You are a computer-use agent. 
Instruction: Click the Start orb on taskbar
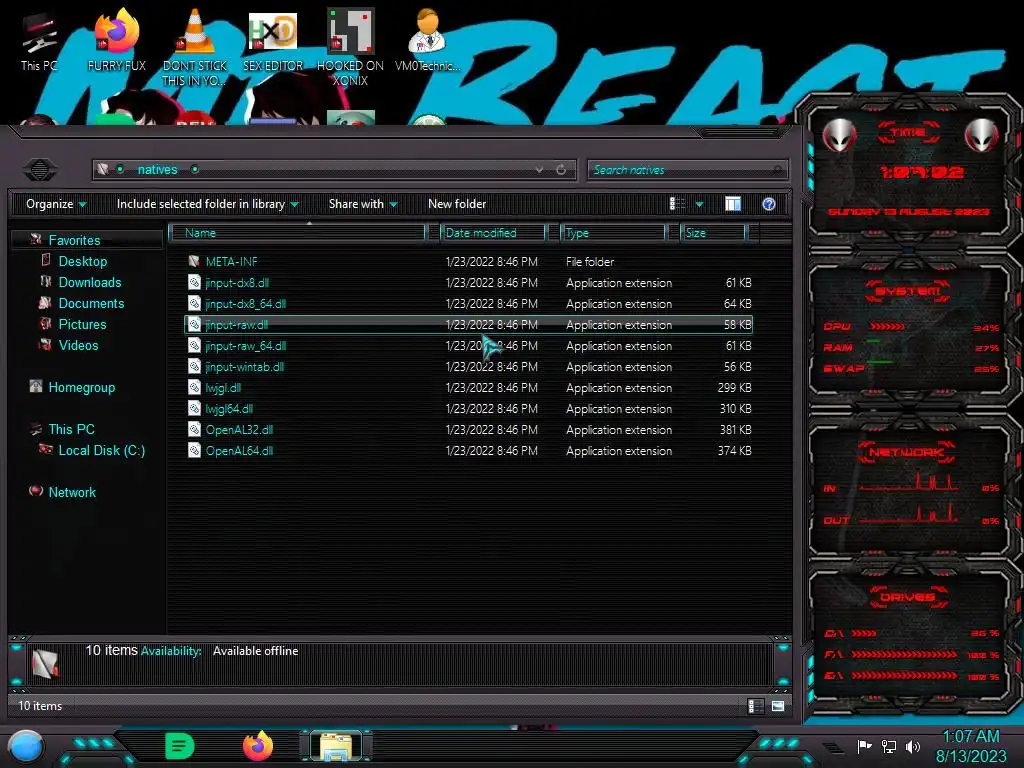coord(26,746)
